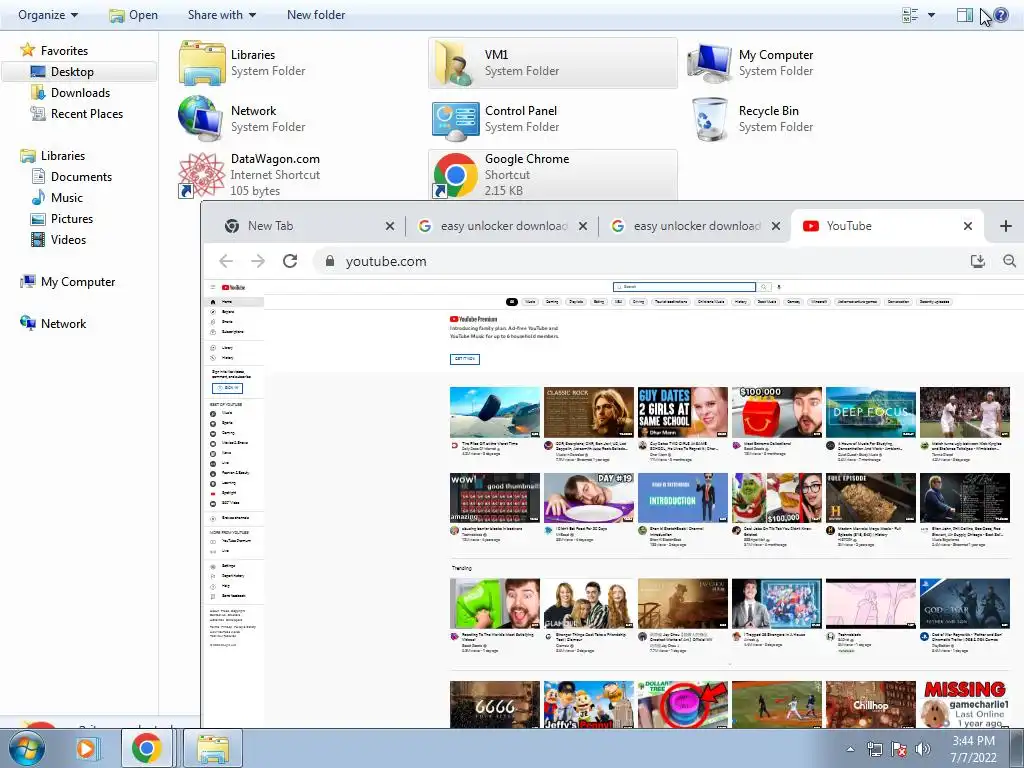
Task: Open the Organize dropdown menu
Action: pyautogui.click(x=48, y=14)
